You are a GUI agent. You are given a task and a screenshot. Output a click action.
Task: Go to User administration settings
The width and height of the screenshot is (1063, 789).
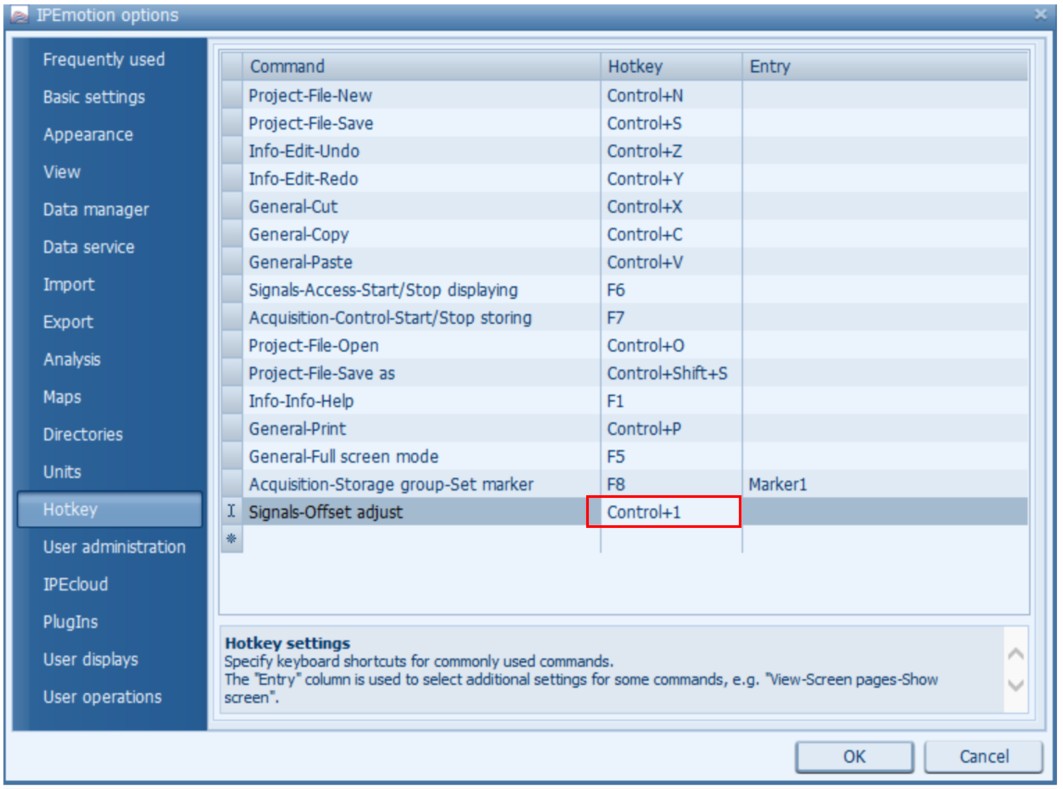(113, 547)
